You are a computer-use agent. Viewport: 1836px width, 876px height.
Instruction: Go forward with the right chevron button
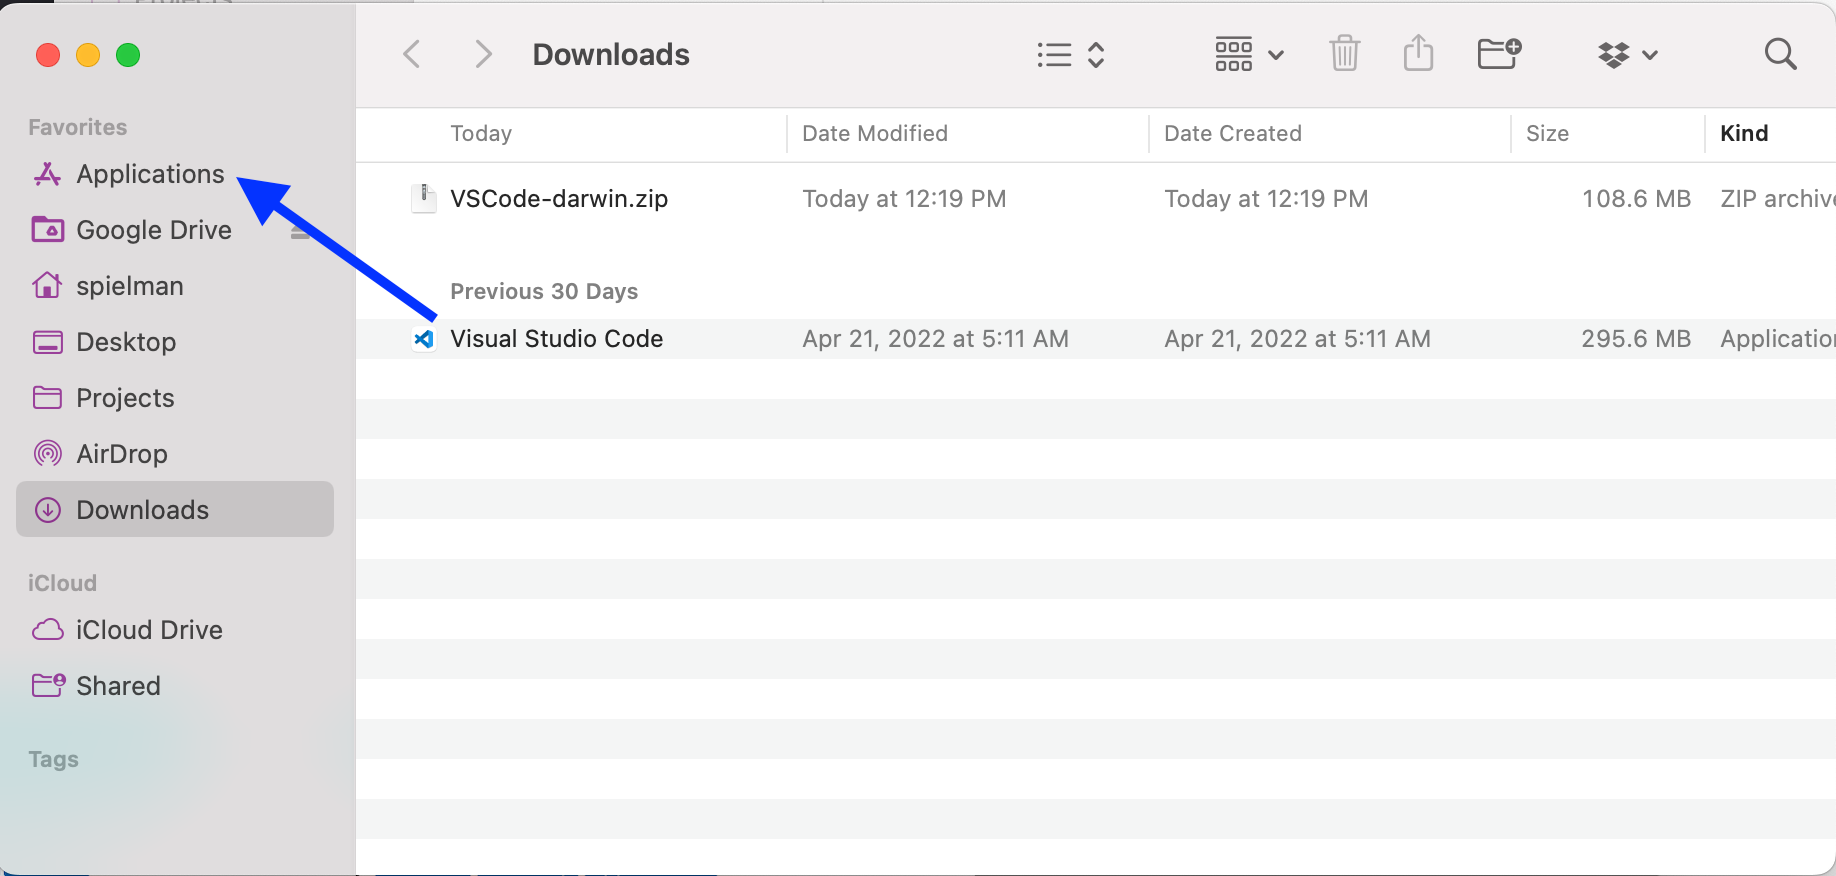[483, 54]
